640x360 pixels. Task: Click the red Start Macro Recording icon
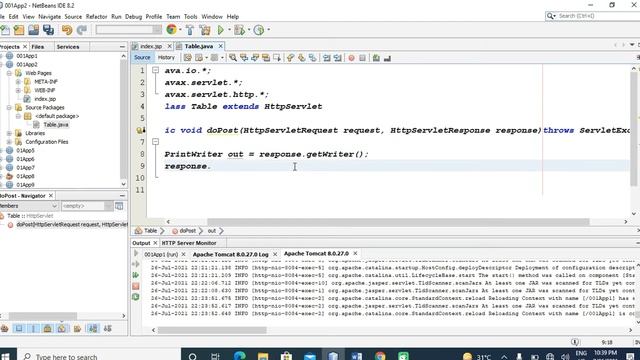coord(351,58)
